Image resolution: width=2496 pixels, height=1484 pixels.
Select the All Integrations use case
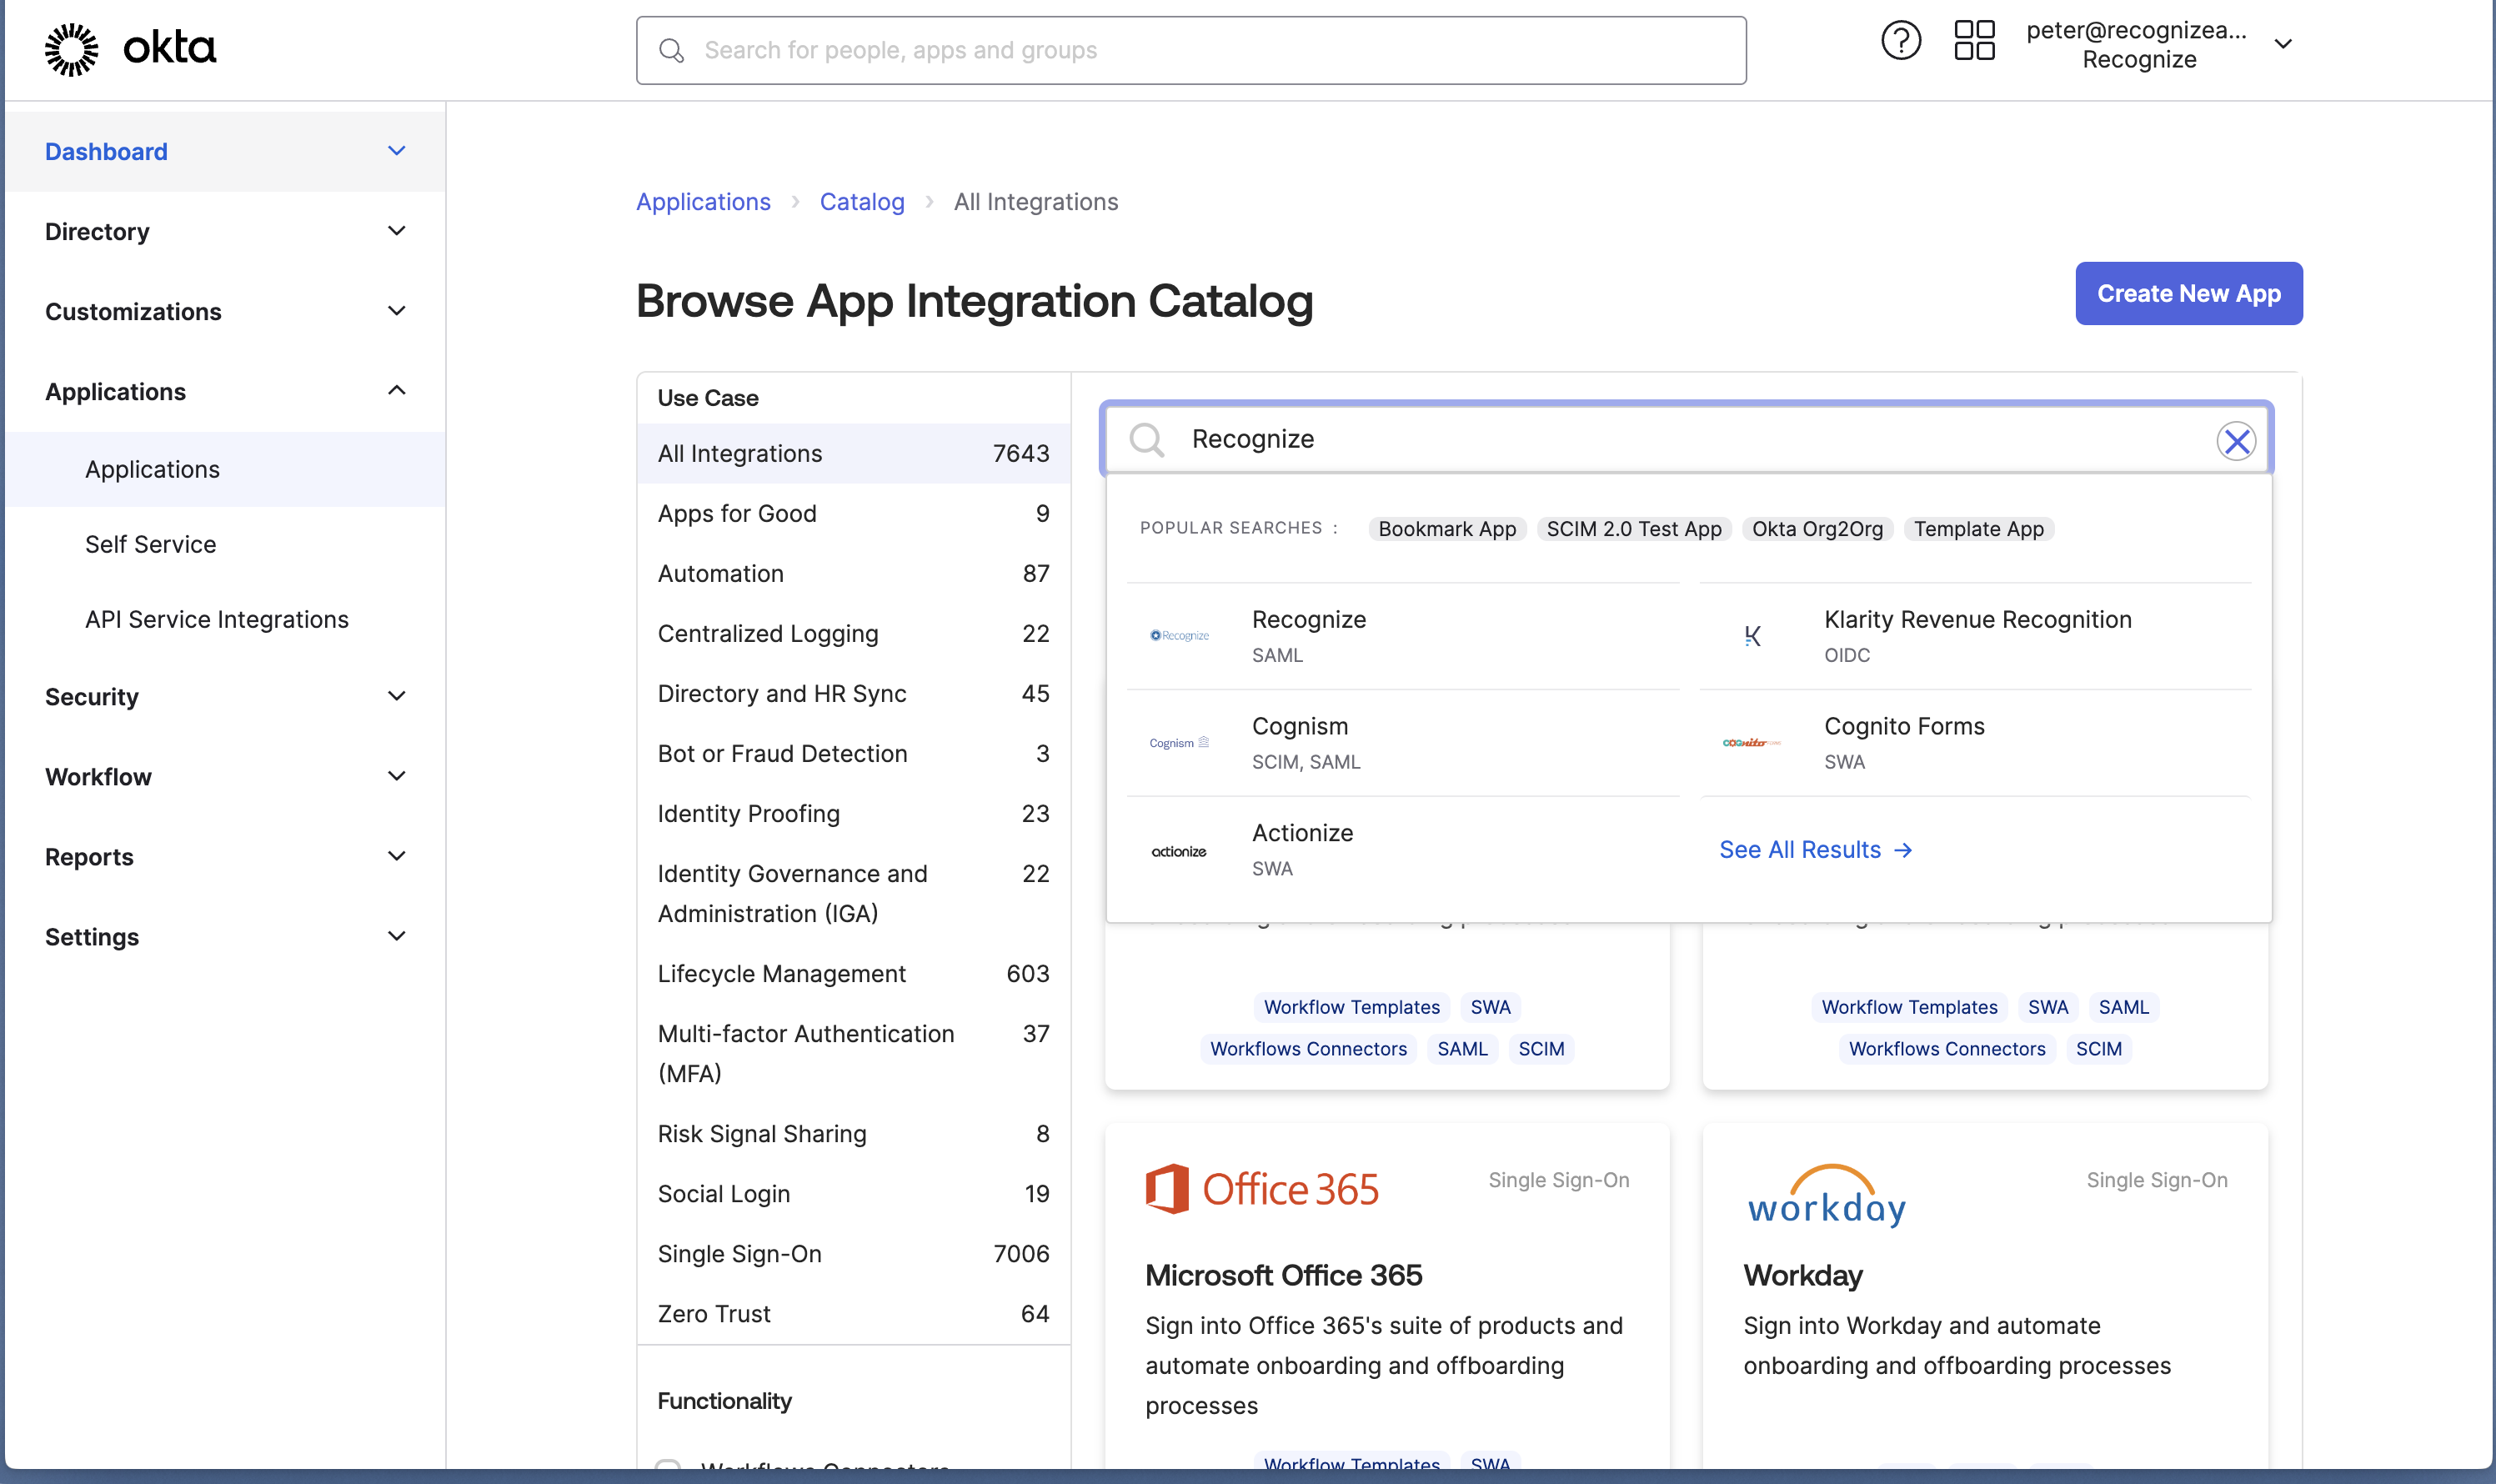[x=853, y=453]
